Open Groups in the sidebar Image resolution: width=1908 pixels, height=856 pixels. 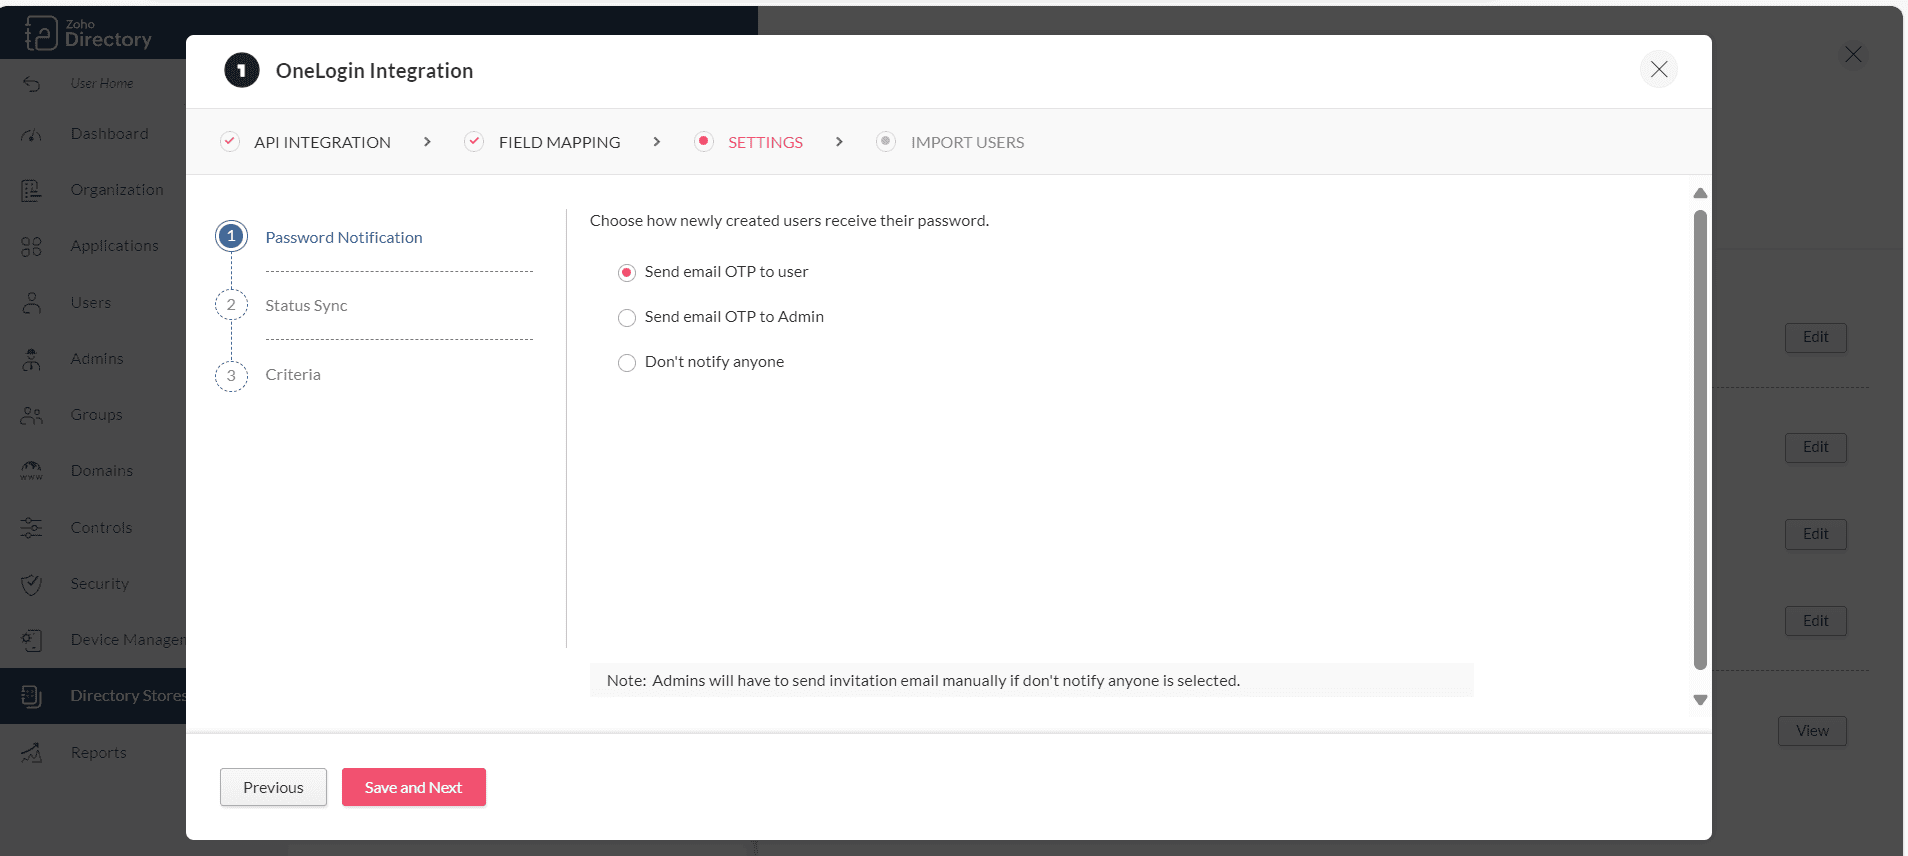pyautogui.click(x=96, y=415)
